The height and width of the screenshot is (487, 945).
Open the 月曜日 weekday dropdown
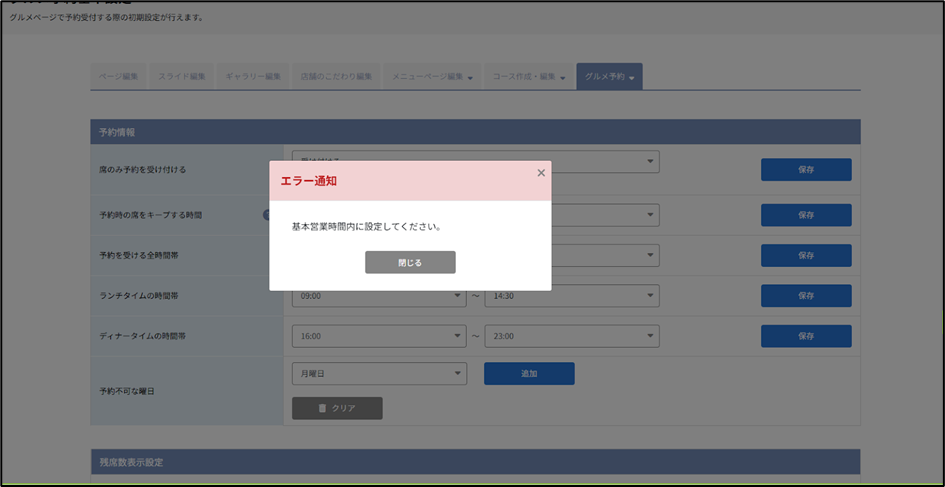click(379, 373)
